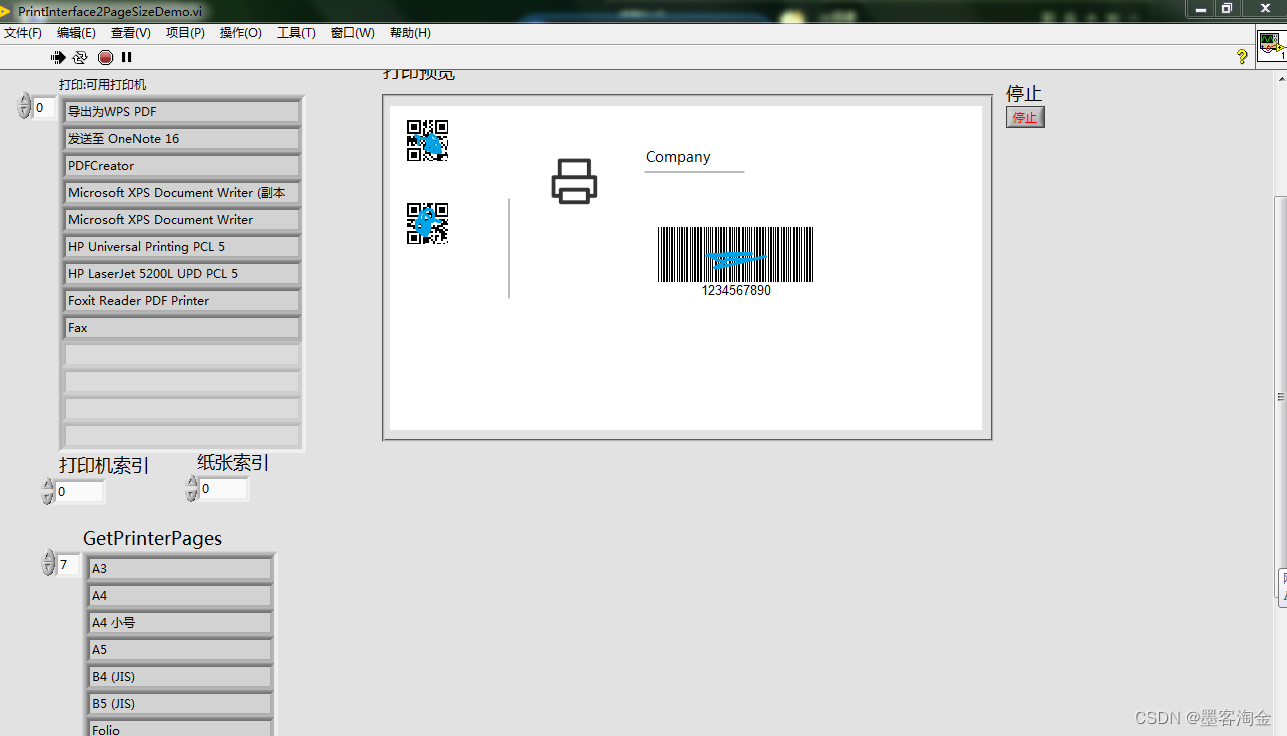Click the Run arrow toolbar icon
Image resolution: width=1287 pixels, height=736 pixels.
pos(58,58)
